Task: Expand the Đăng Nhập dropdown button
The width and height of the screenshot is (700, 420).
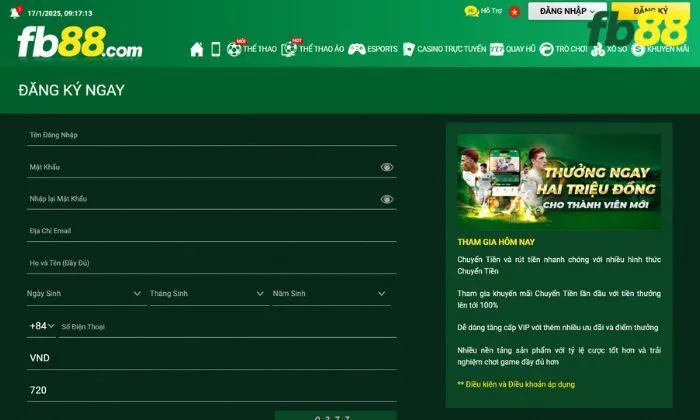Action: pyautogui.click(x=567, y=11)
